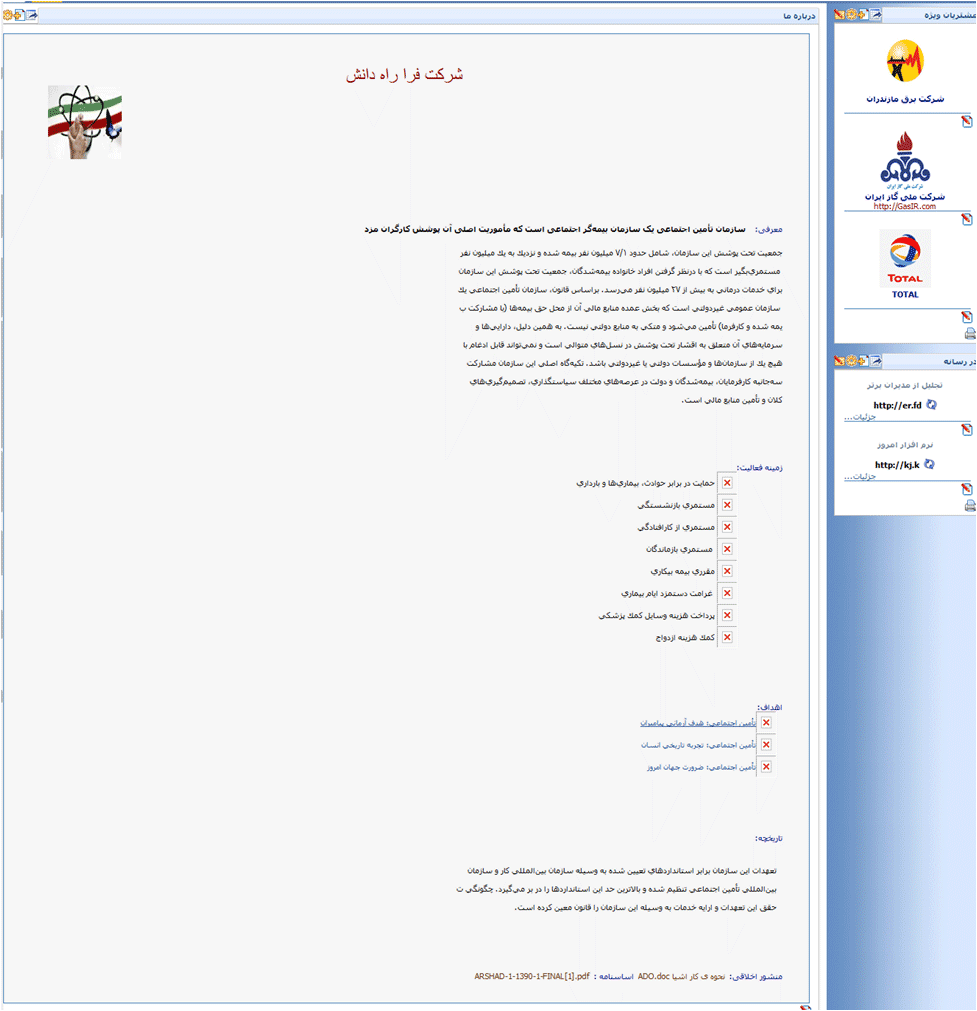The height and width of the screenshot is (1011, 977).
Task: Click edit pencil icon below http://er.fd details
Action: coord(967,429)
